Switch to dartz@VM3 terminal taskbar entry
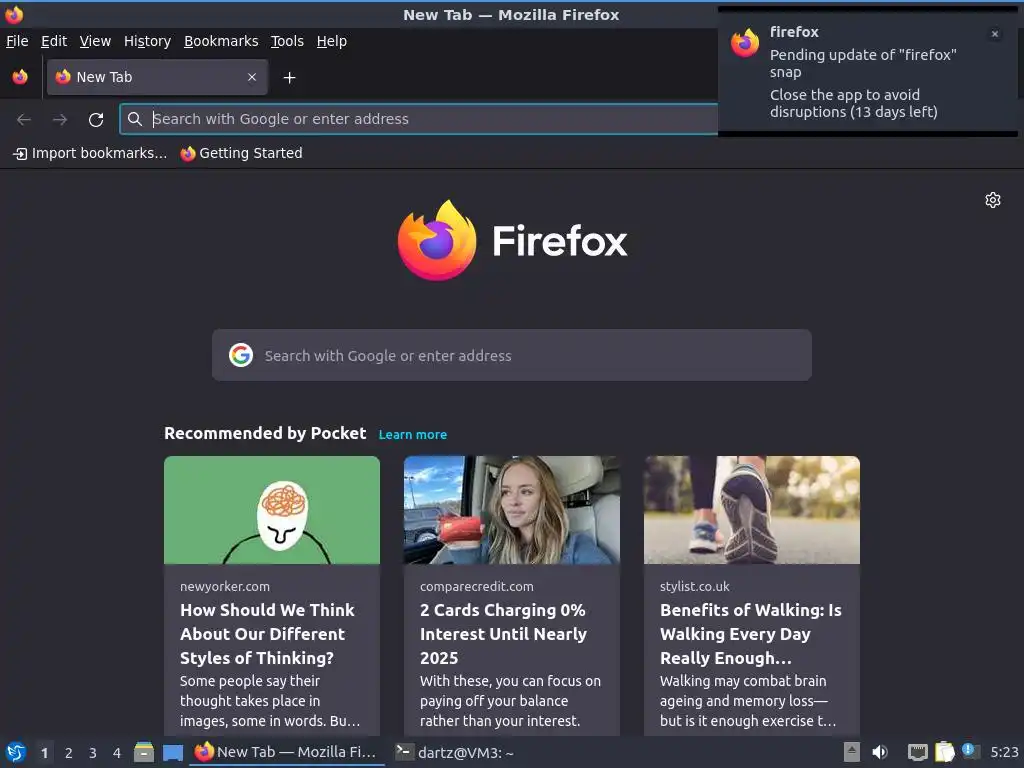 click(x=456, y=752)
